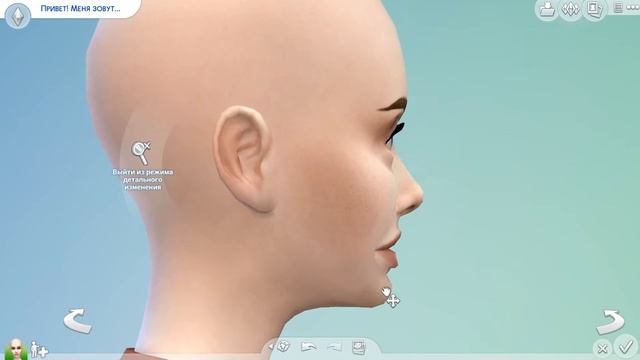640x360 pixels.
Task: Rotate Sim with left curved arrow
Action: pos(78,321)
